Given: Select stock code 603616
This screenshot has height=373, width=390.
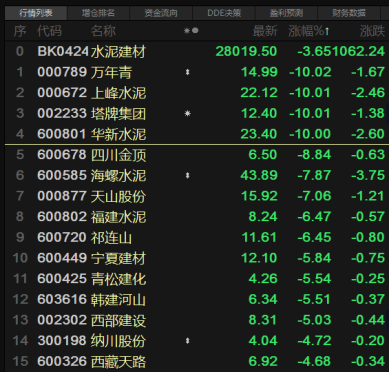Looking at the screenshot, I should click(x=62, y=300).
